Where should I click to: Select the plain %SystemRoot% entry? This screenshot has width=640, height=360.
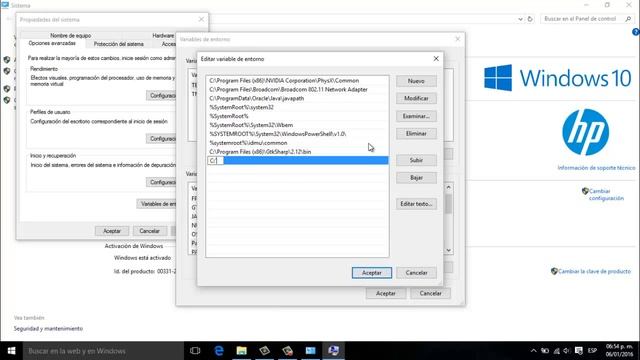(x=297, y=116)
